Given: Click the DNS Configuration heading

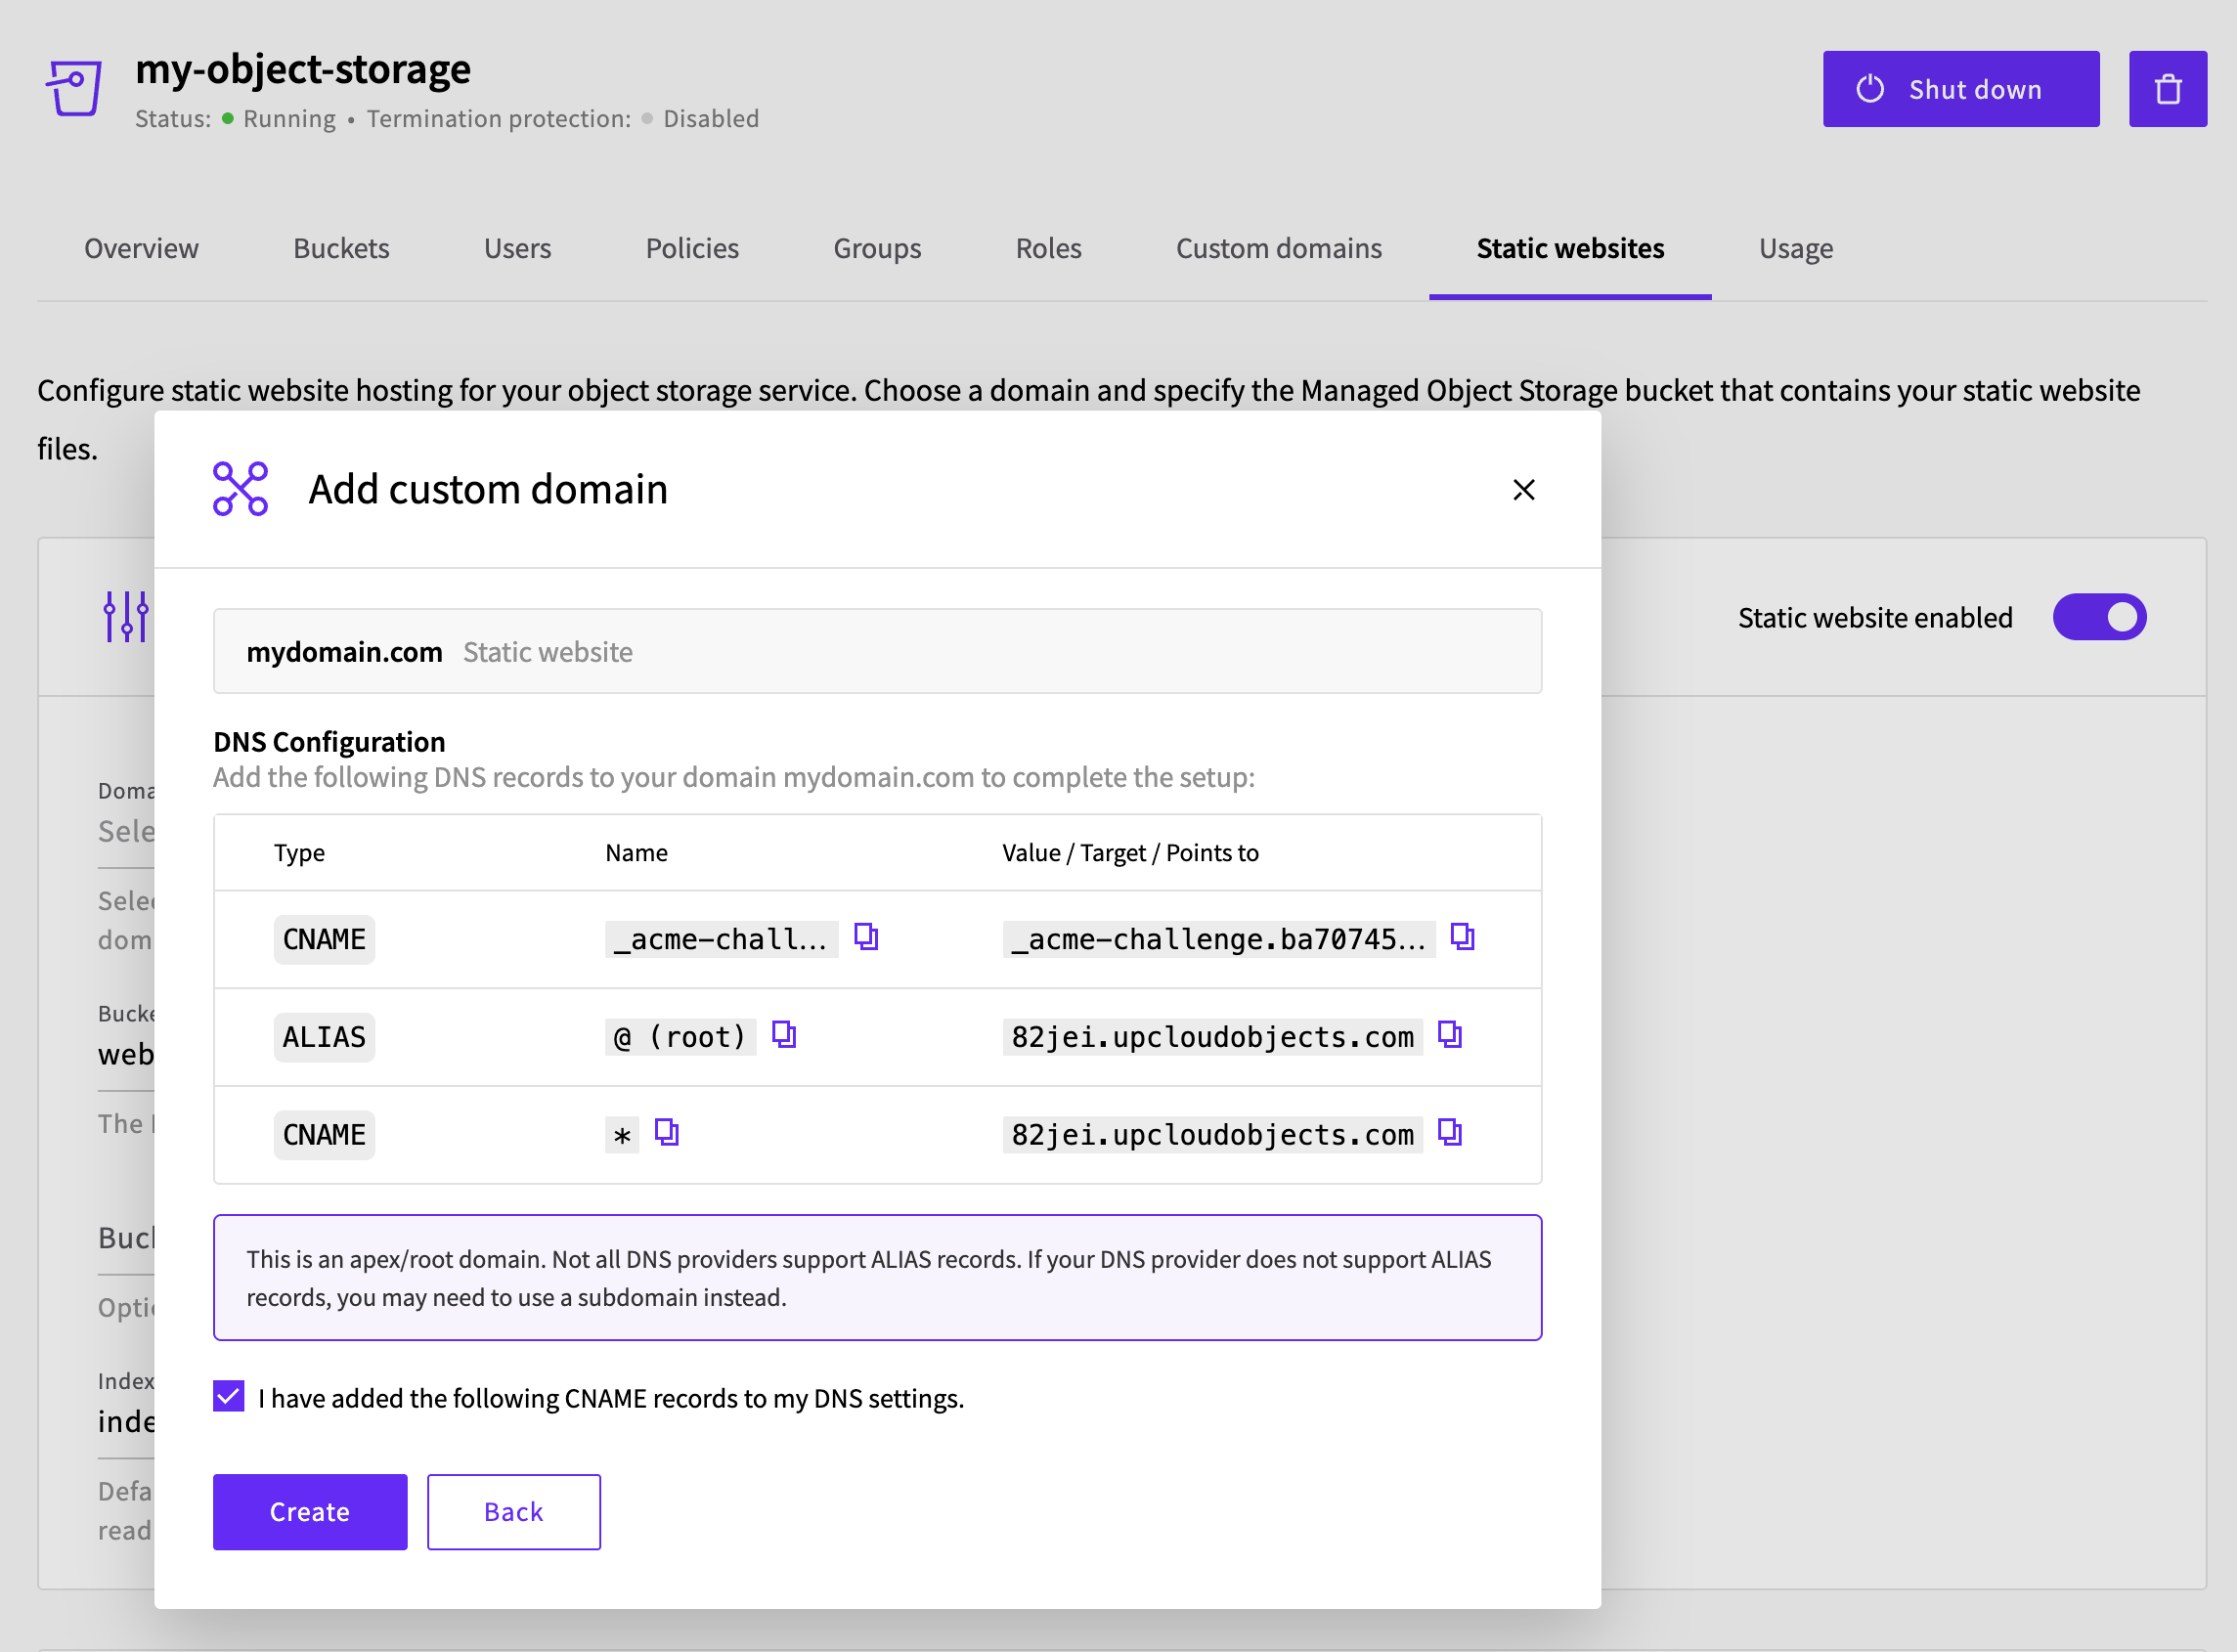Looking at the screenshot, I should point(329,741).
